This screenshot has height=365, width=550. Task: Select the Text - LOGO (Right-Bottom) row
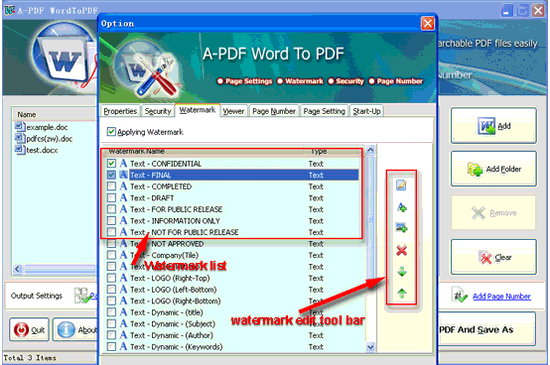pyautogui.click(x=232, y=301)
